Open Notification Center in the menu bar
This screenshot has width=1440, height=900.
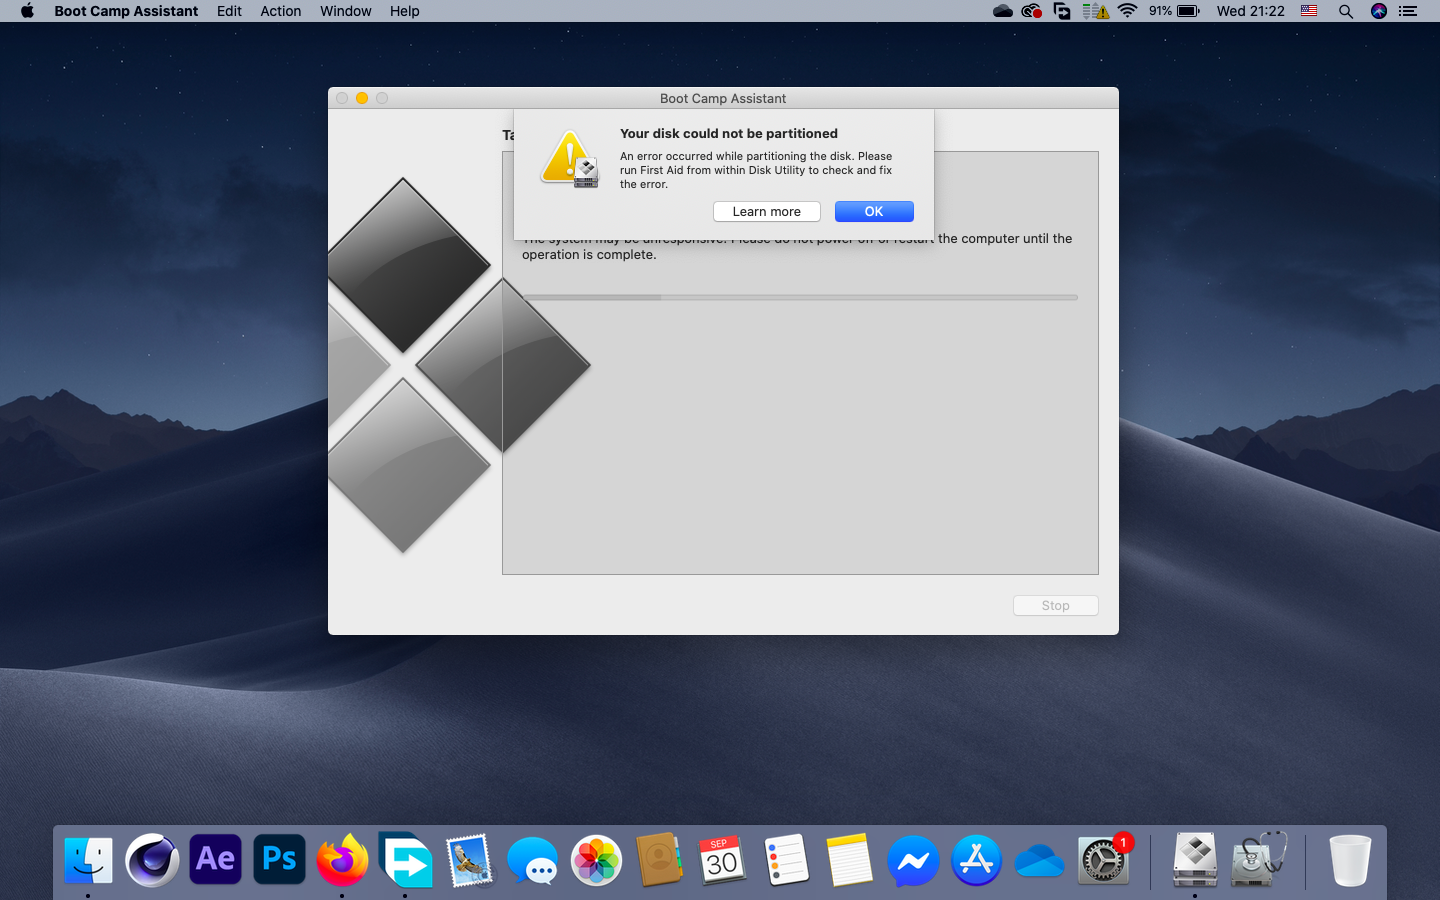[1408, 11]
